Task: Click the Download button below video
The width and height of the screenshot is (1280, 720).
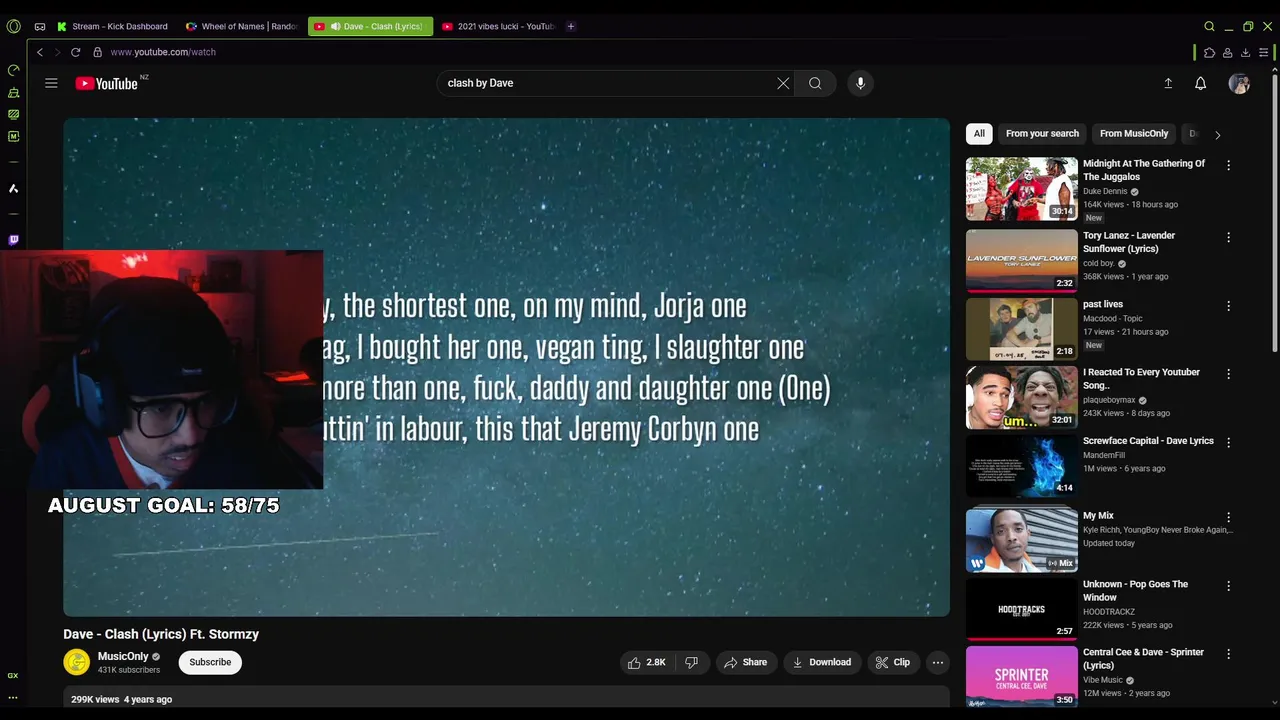Action: point(821,662)
